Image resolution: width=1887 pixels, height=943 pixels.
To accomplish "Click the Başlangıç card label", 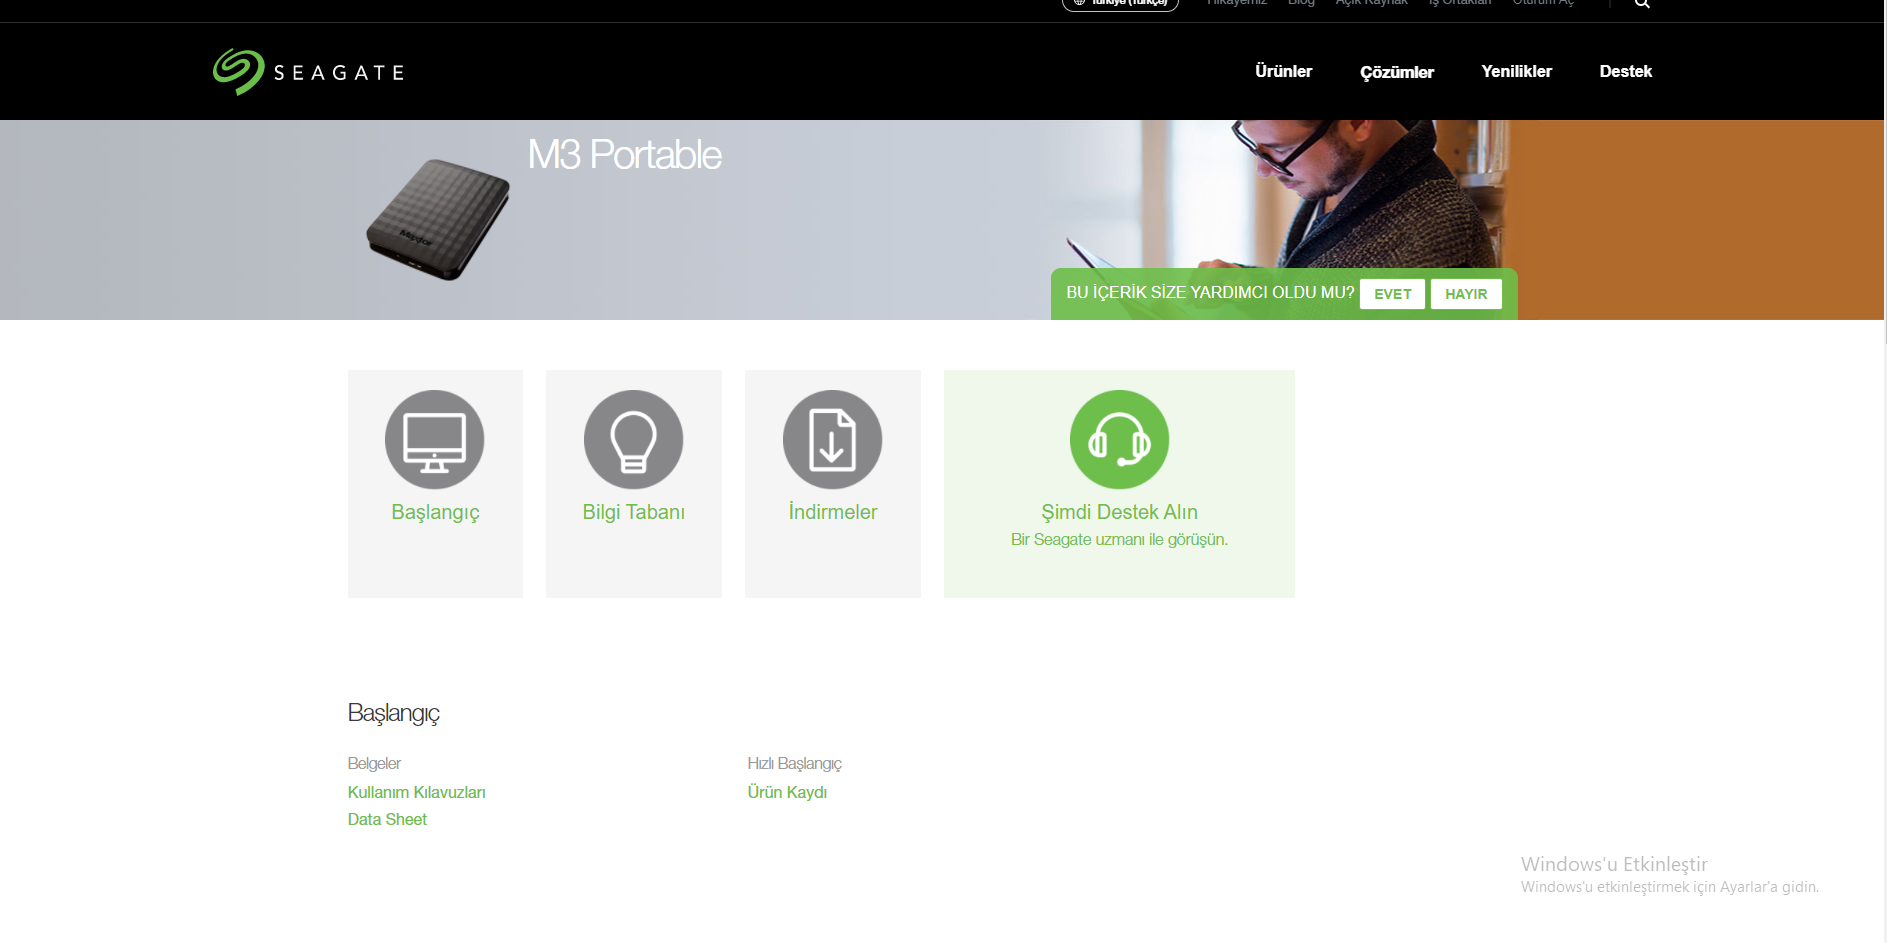I will (x=435, y=512).
